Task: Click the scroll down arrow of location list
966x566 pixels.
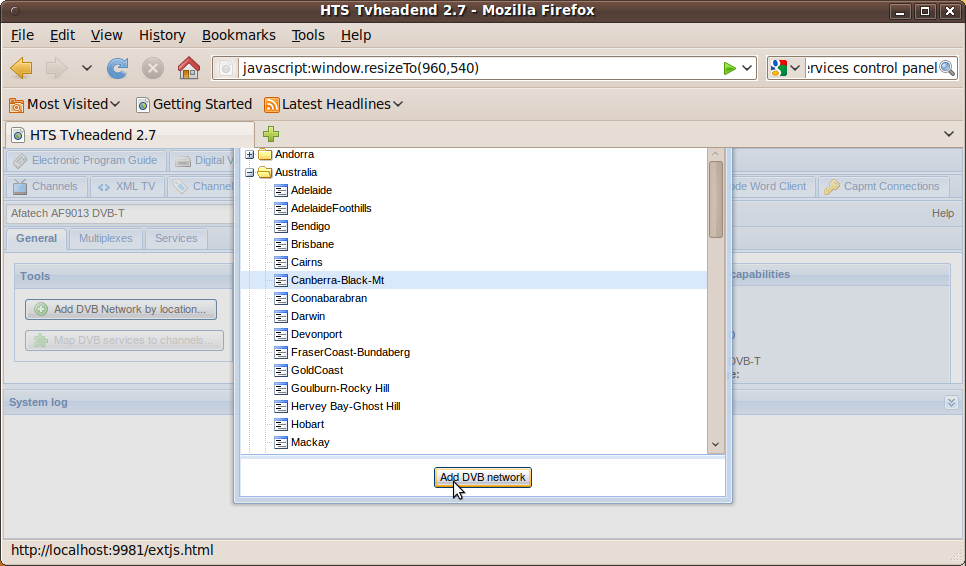Action: point(715,444)
